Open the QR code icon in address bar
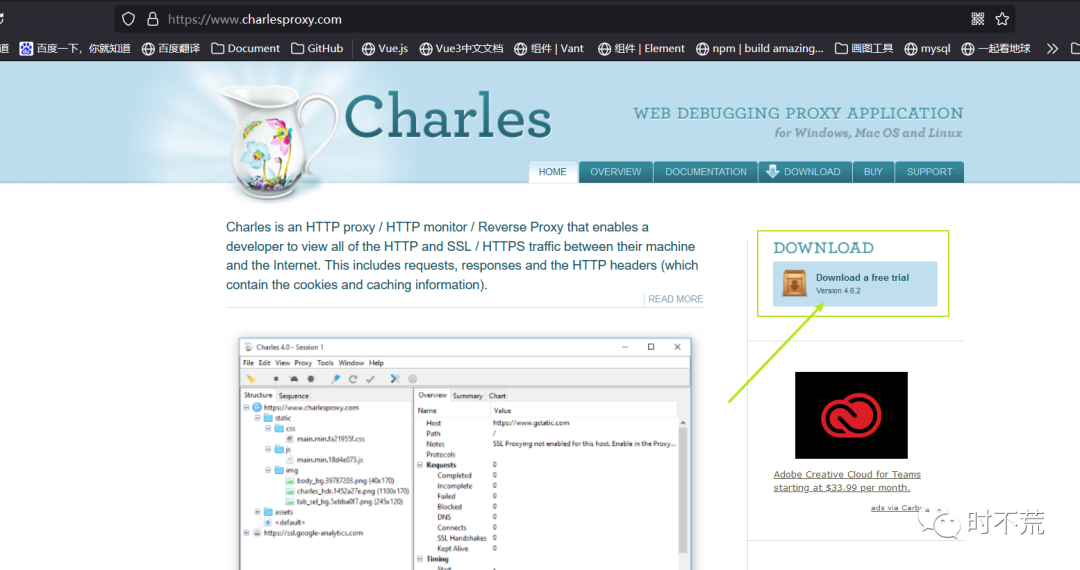Screen dimensions: 1080x570 click(x=977, y=19)
